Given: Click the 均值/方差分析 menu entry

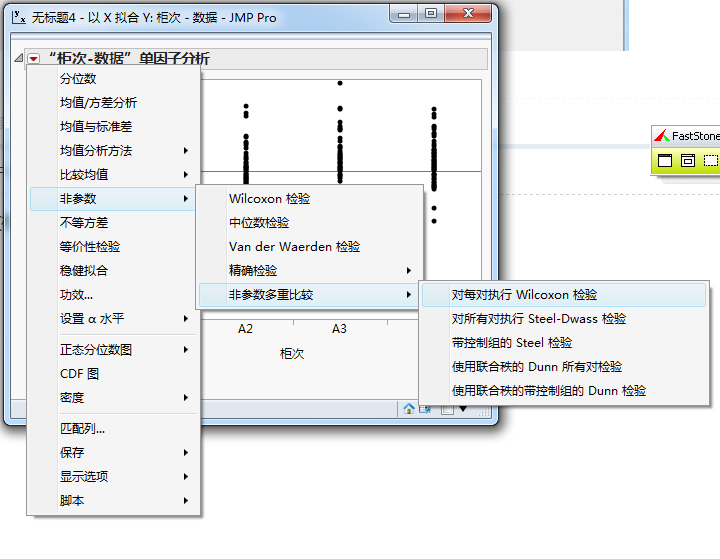Looking at the screenshot, I should (98, 103).
